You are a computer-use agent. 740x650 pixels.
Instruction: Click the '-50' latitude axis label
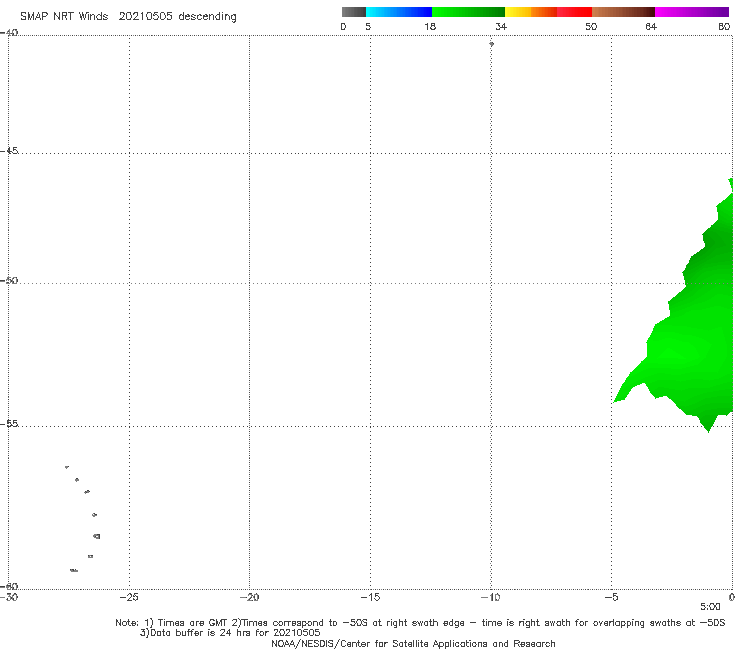pos(9,280)
